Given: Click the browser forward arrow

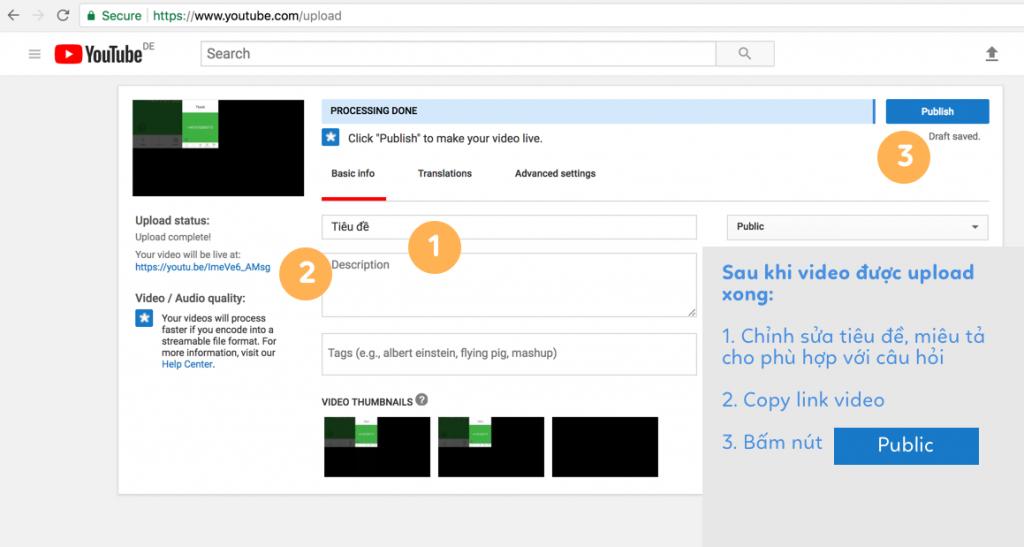Looking at the screenshot, I should click(x=38, y=15).
